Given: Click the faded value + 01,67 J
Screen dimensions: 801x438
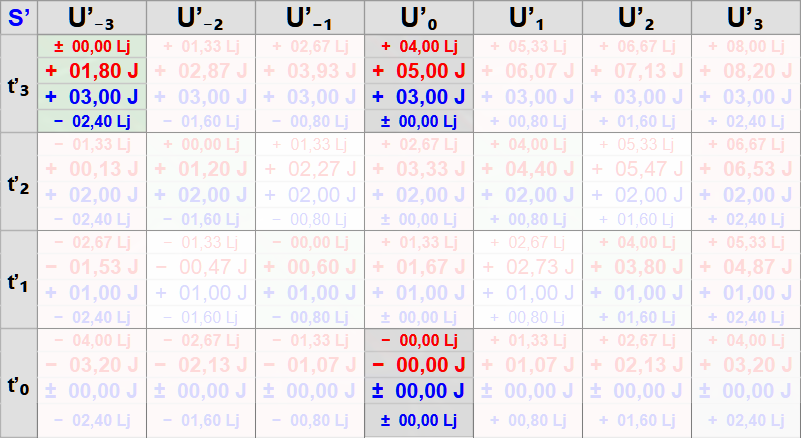Looking at the screenshot, I should coord(419,267).
